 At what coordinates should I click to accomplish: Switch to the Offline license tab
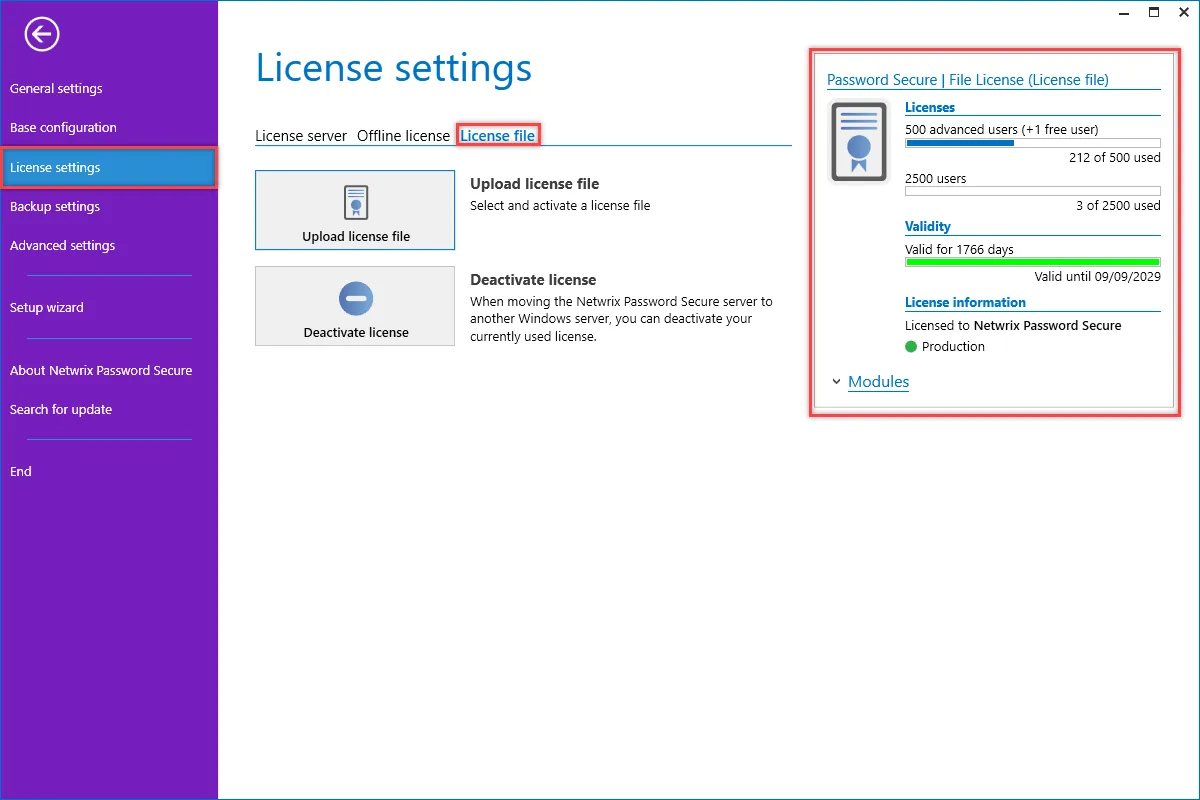point(403,136)
